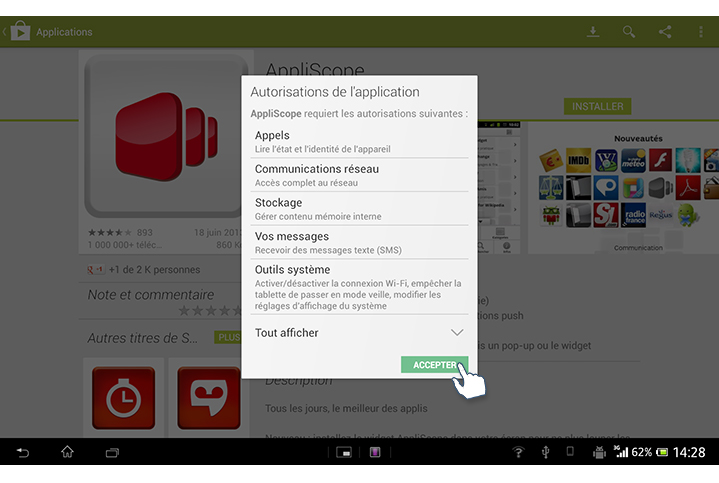The width and height of the screenshot is (719, 483).
Task: Open the recent apps button
Action: (x=112, y=453)
